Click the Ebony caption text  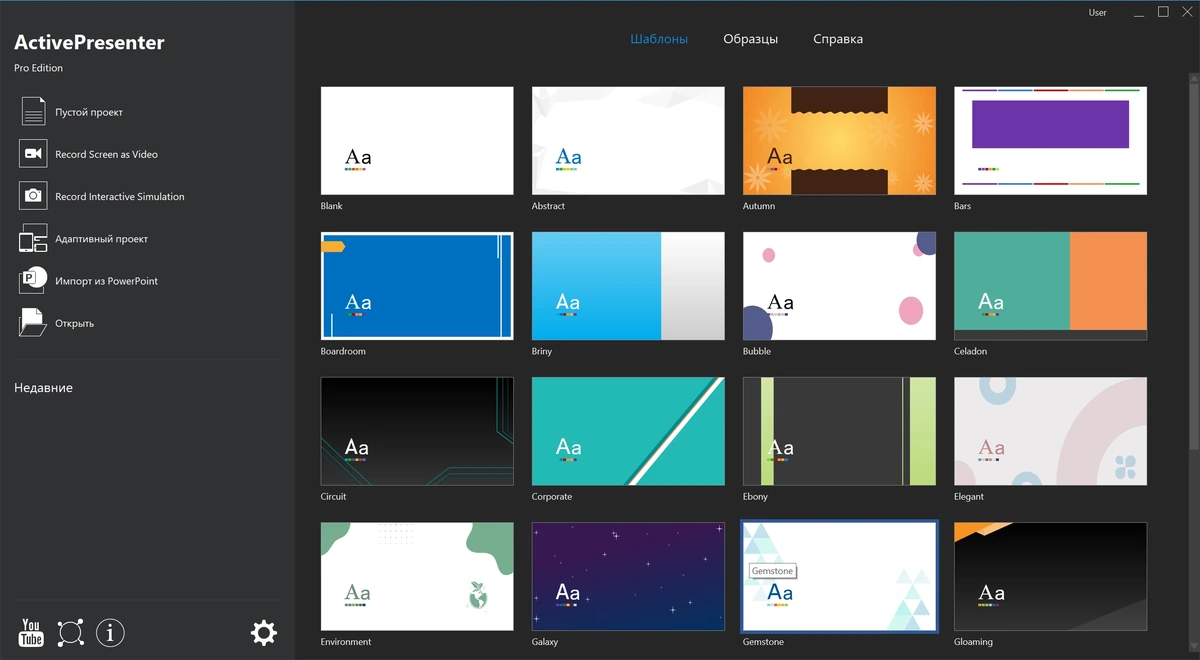(x=755, y=496)
